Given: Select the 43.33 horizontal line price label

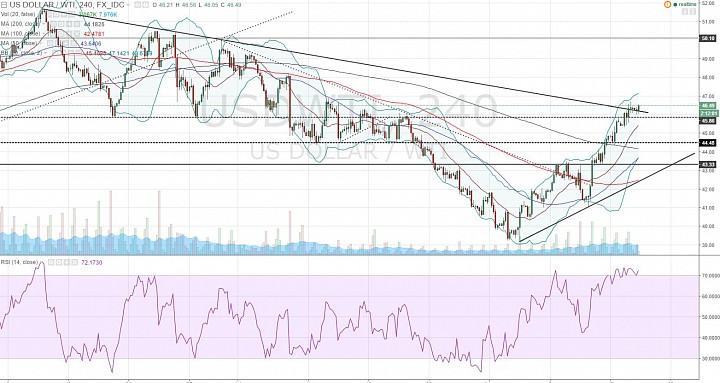Looking at the screenshot, I should coord(707,164).
